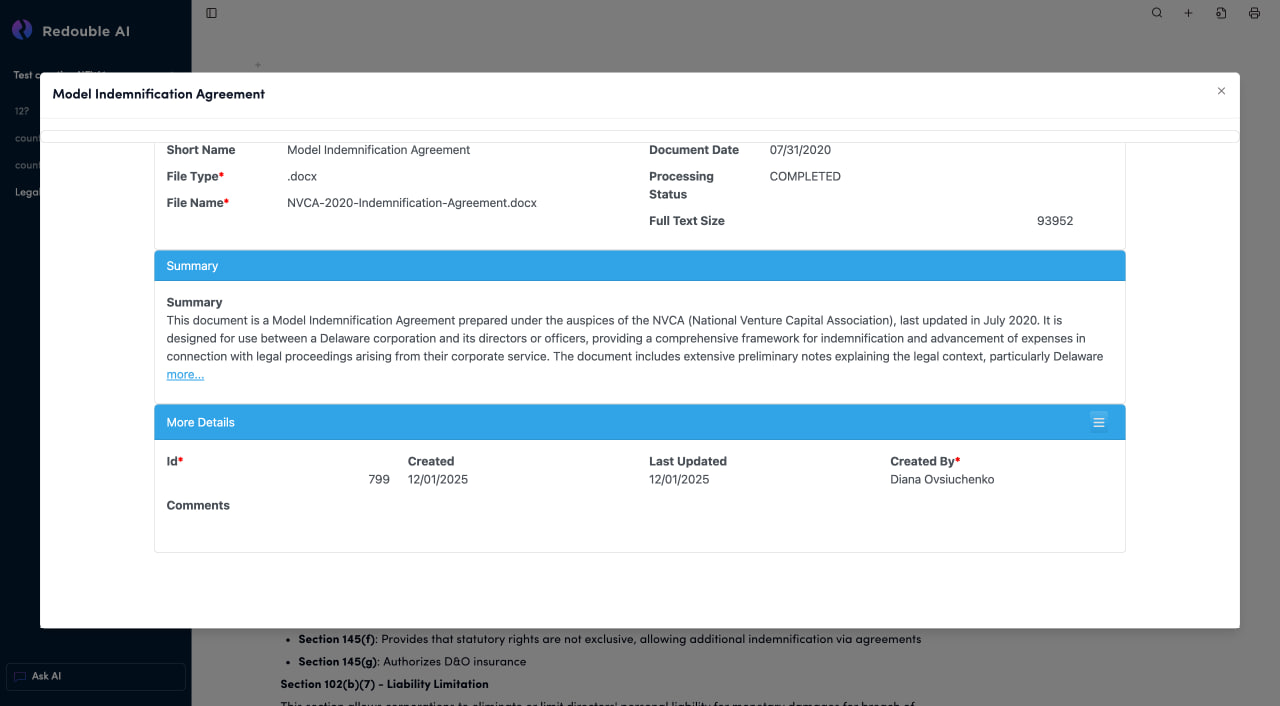Open the document file icon in top bar
Screen dimensions: 1280x706
(1221, 13)
